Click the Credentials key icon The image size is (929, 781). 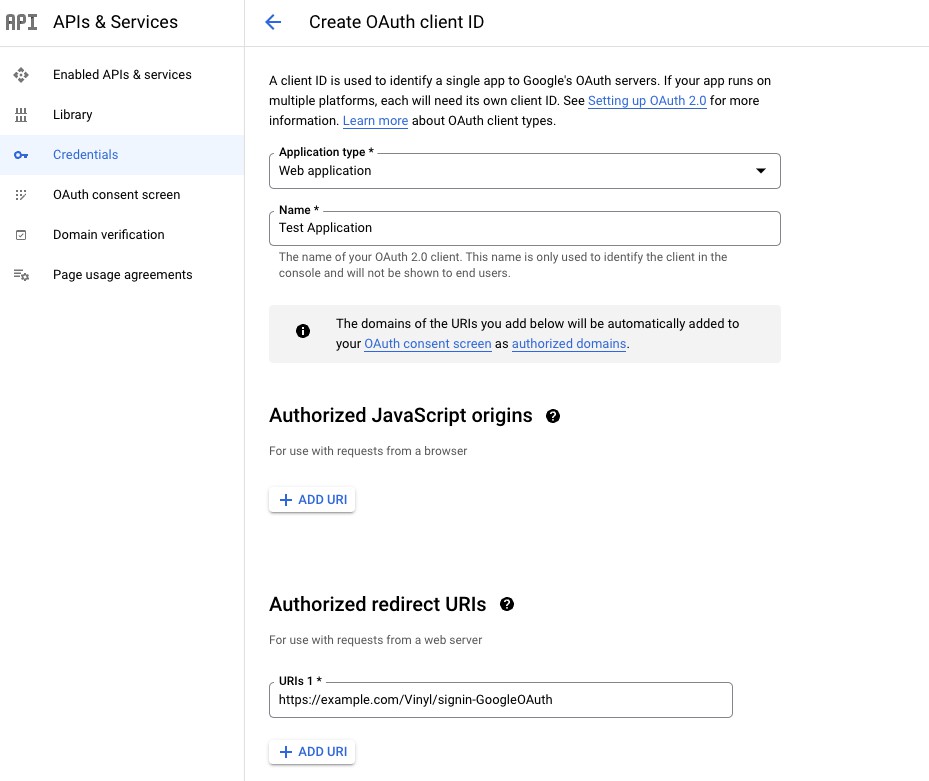[x=21, y=154]
